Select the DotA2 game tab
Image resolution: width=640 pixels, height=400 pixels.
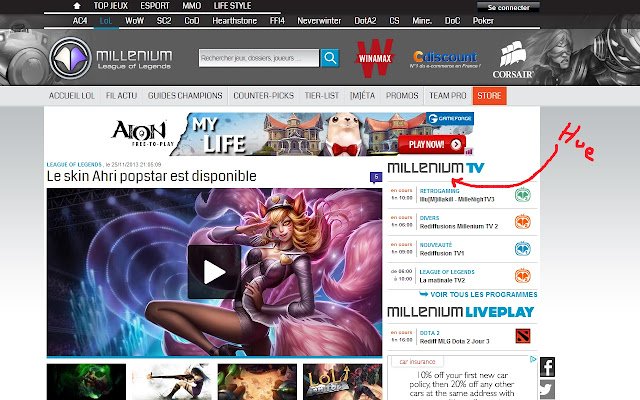[365, 21]
